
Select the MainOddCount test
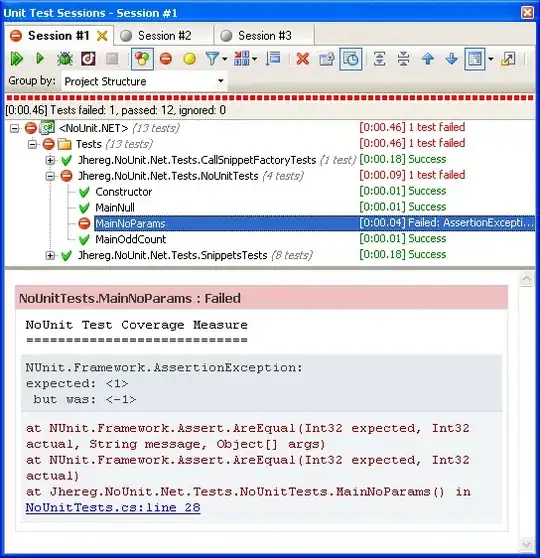pyautogui.click(x=131, y=239)
